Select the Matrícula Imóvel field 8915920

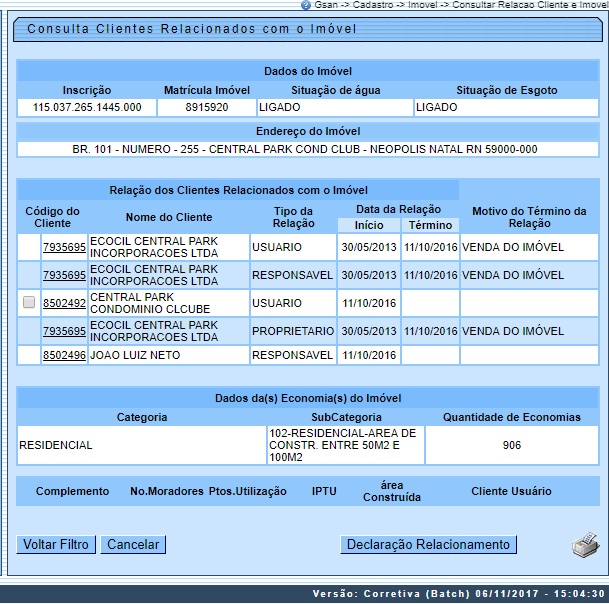point(207,107)
